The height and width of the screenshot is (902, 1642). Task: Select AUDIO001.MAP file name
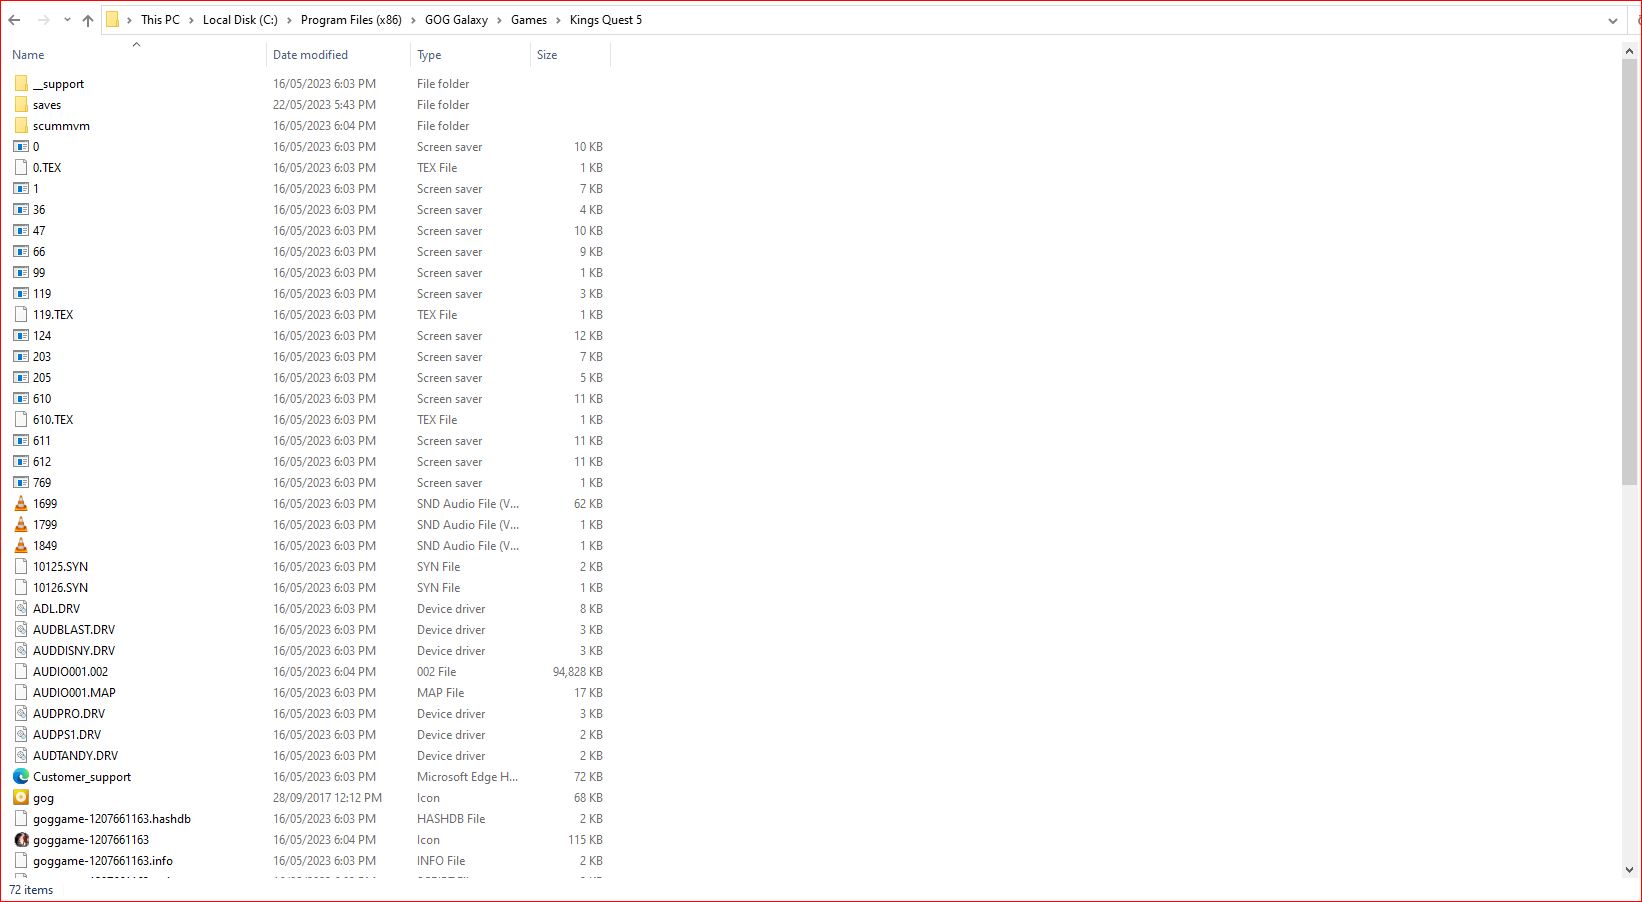(x=74, y=693)
